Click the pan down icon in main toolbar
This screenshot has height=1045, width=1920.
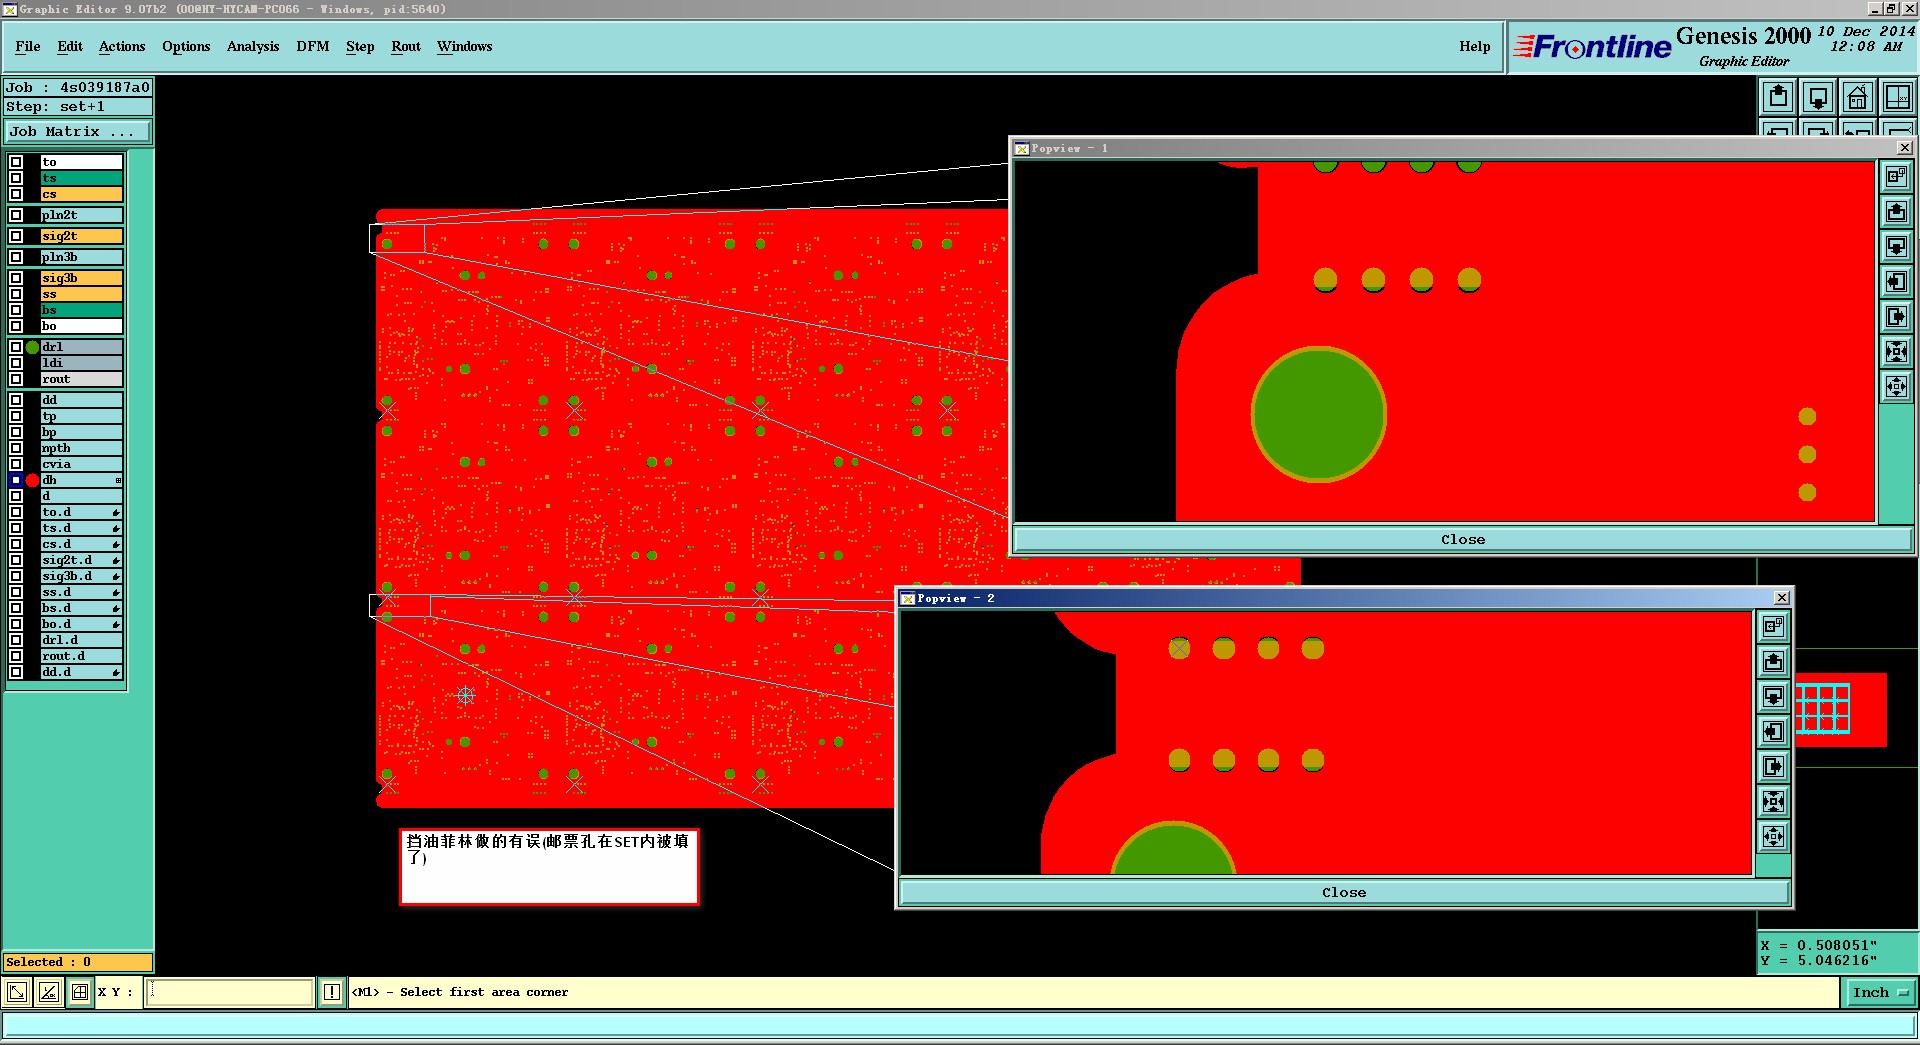coord(1818,97)
